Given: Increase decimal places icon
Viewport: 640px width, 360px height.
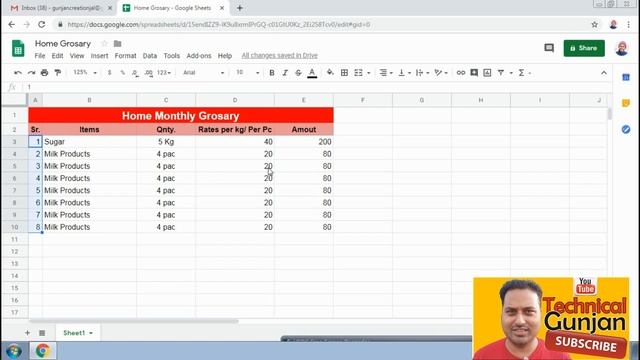Looking at the screenshot, I should (x=149, y=73).
